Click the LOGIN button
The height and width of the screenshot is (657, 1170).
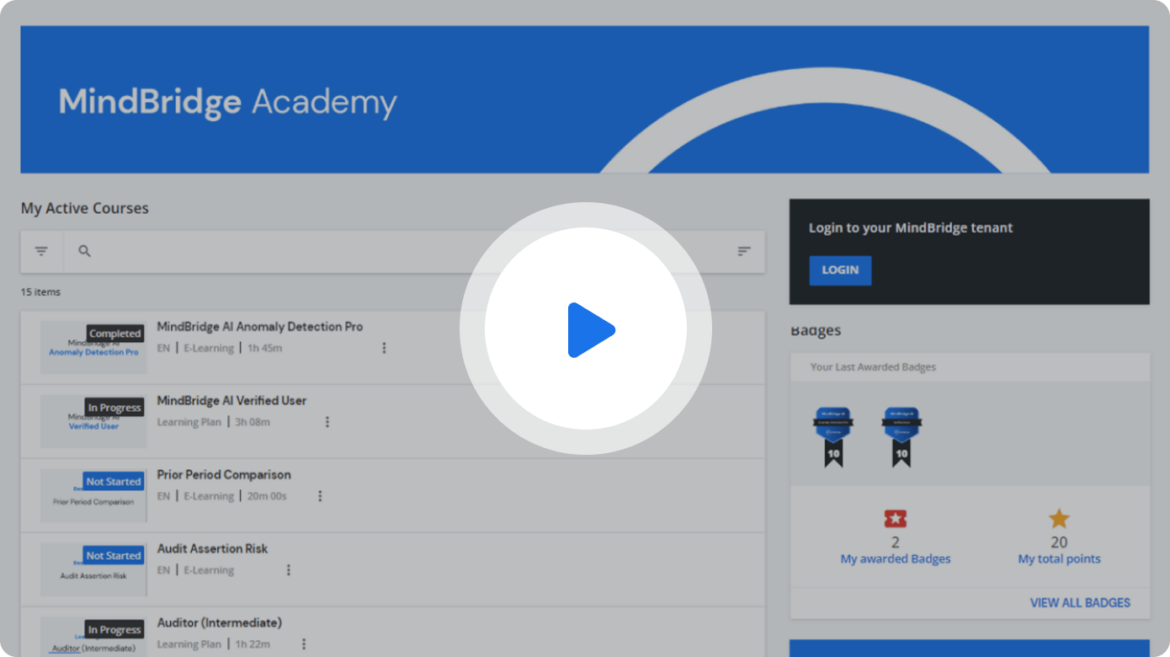point(840,270)
